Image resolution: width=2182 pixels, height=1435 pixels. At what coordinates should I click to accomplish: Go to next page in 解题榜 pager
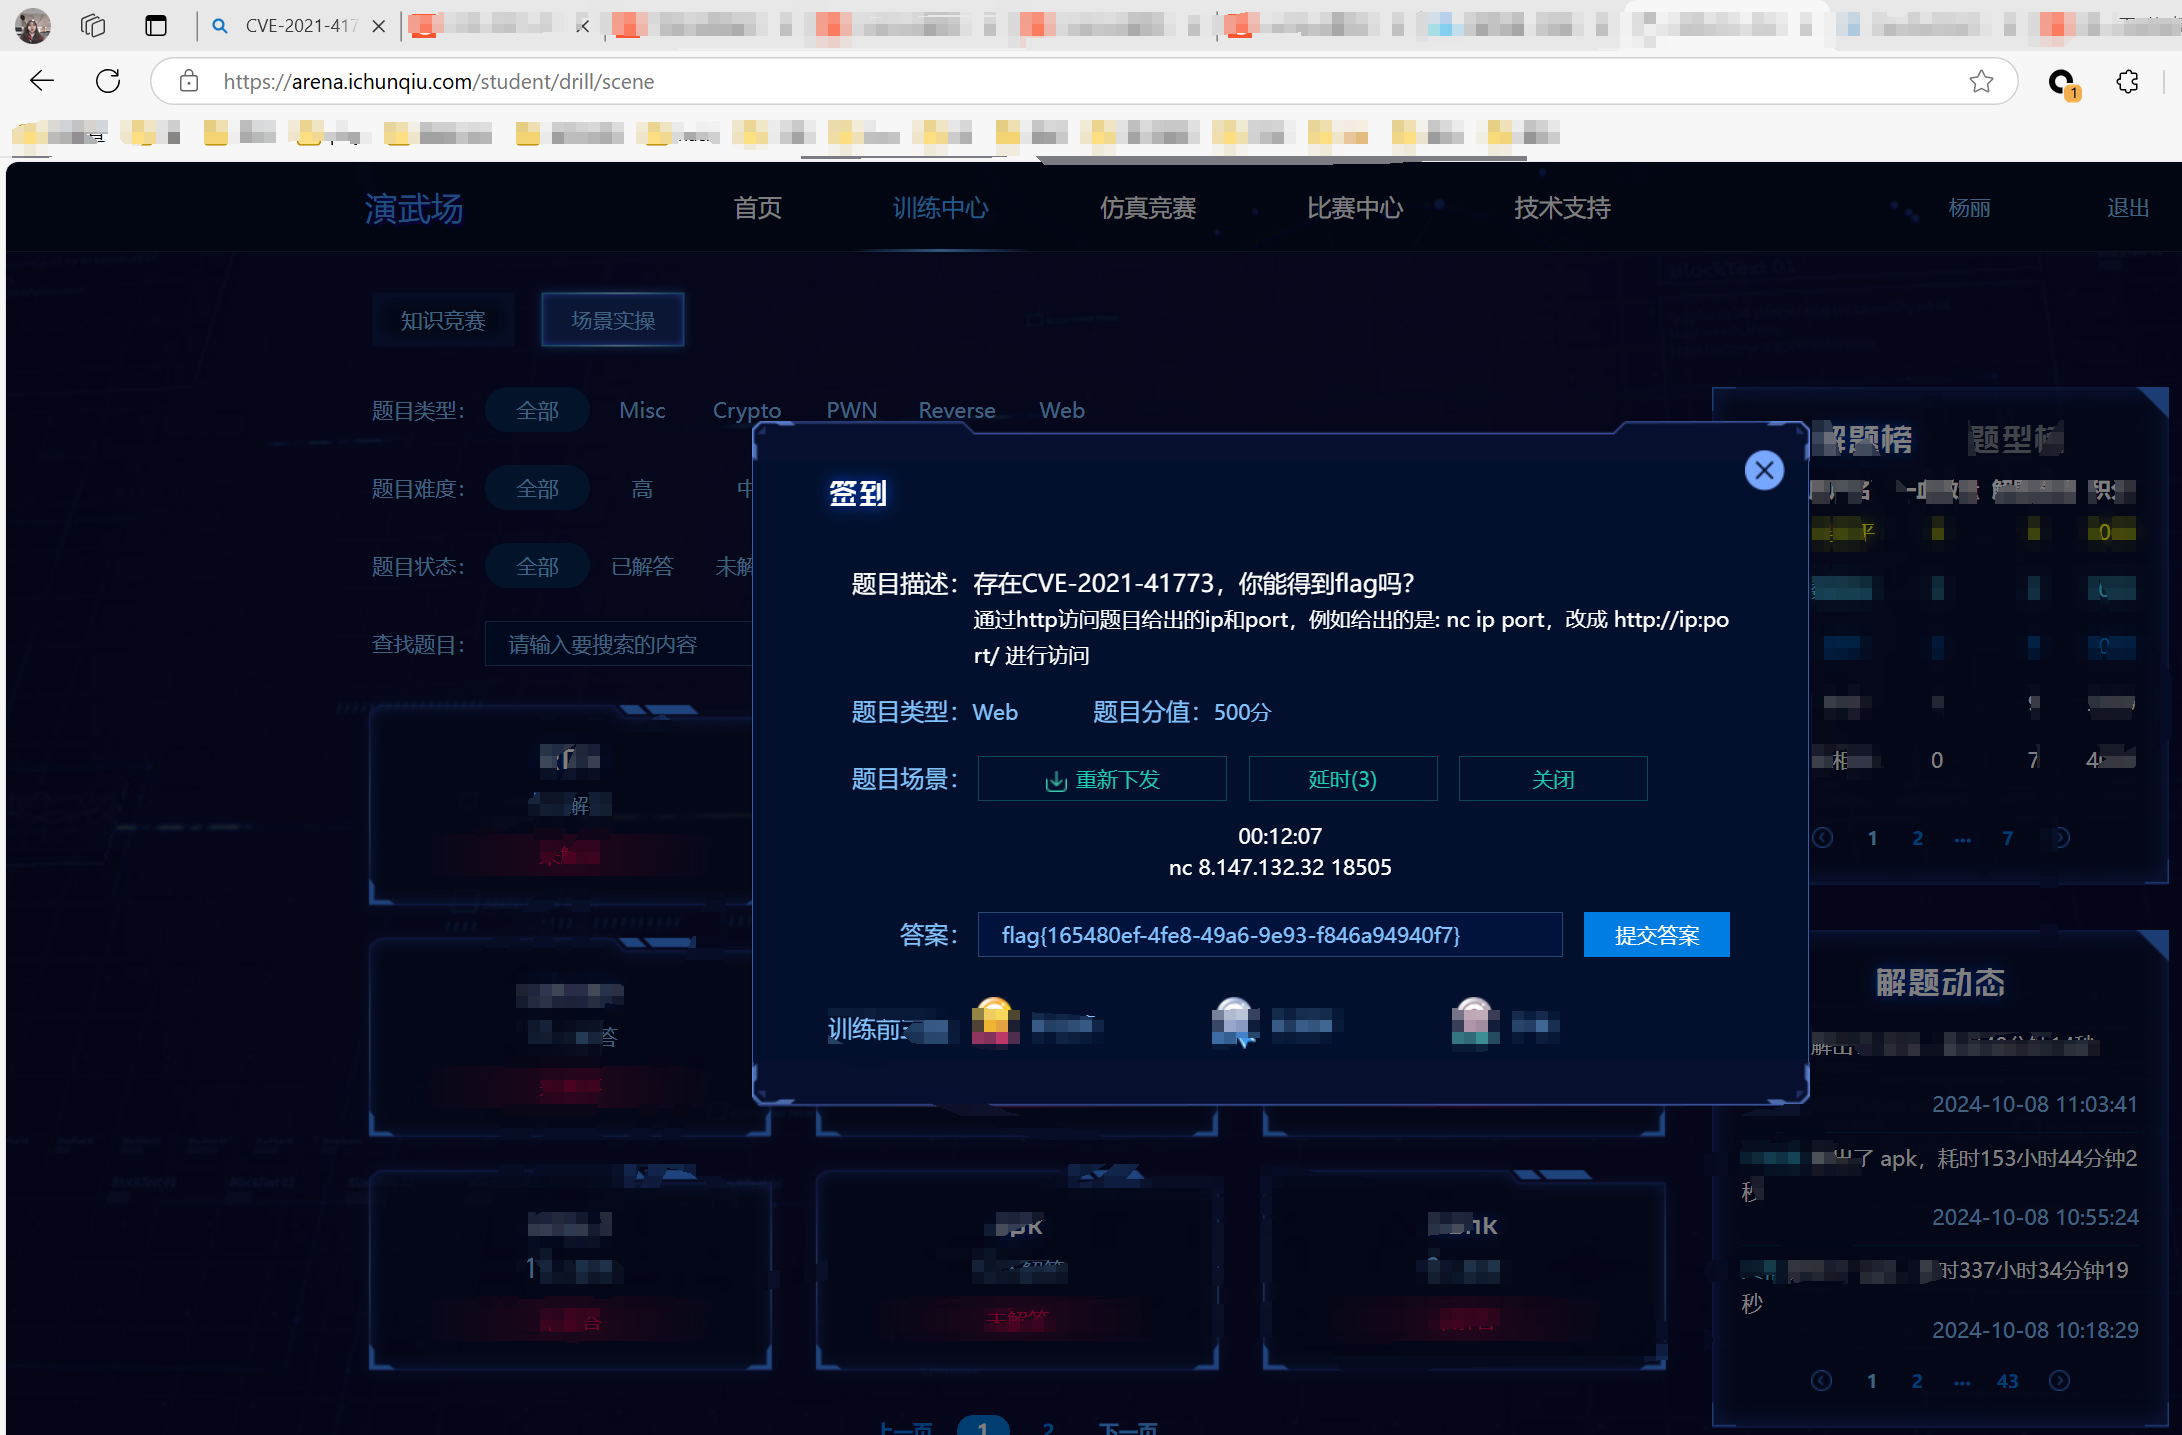click(x=2060, y=838)
